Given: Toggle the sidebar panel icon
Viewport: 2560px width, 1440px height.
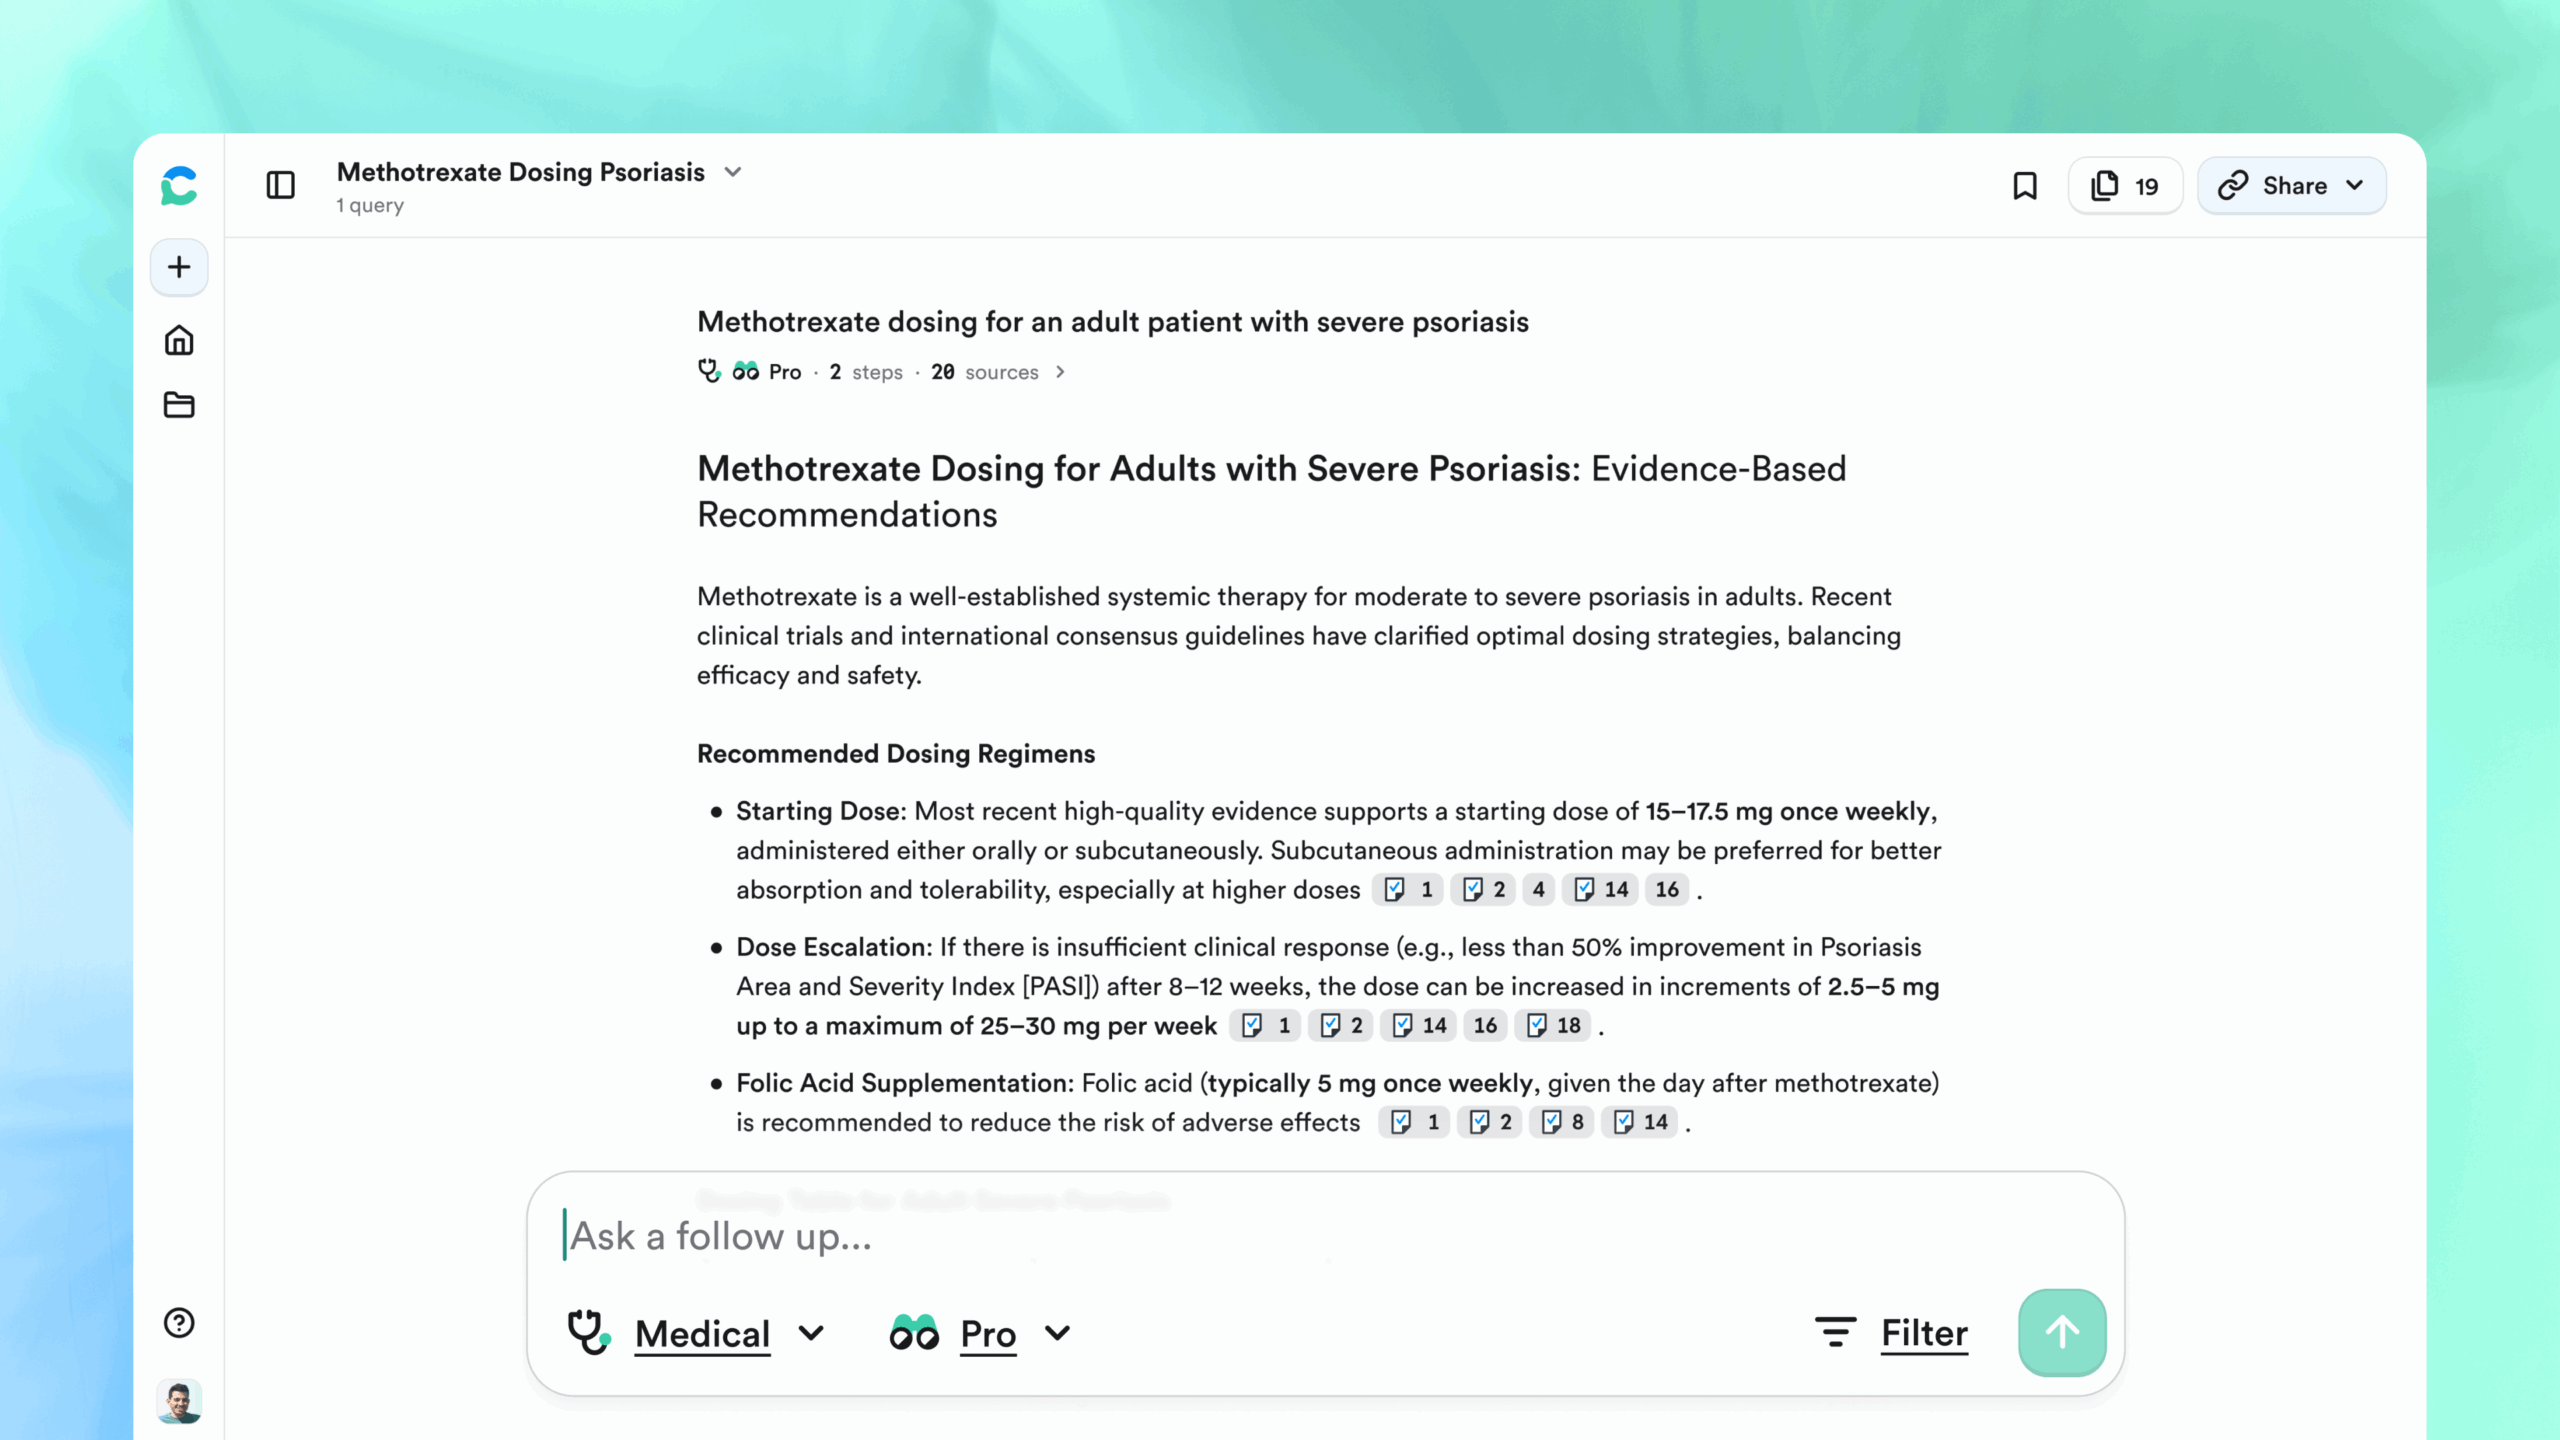Looking at the screenshot, I should coord(280,185).
